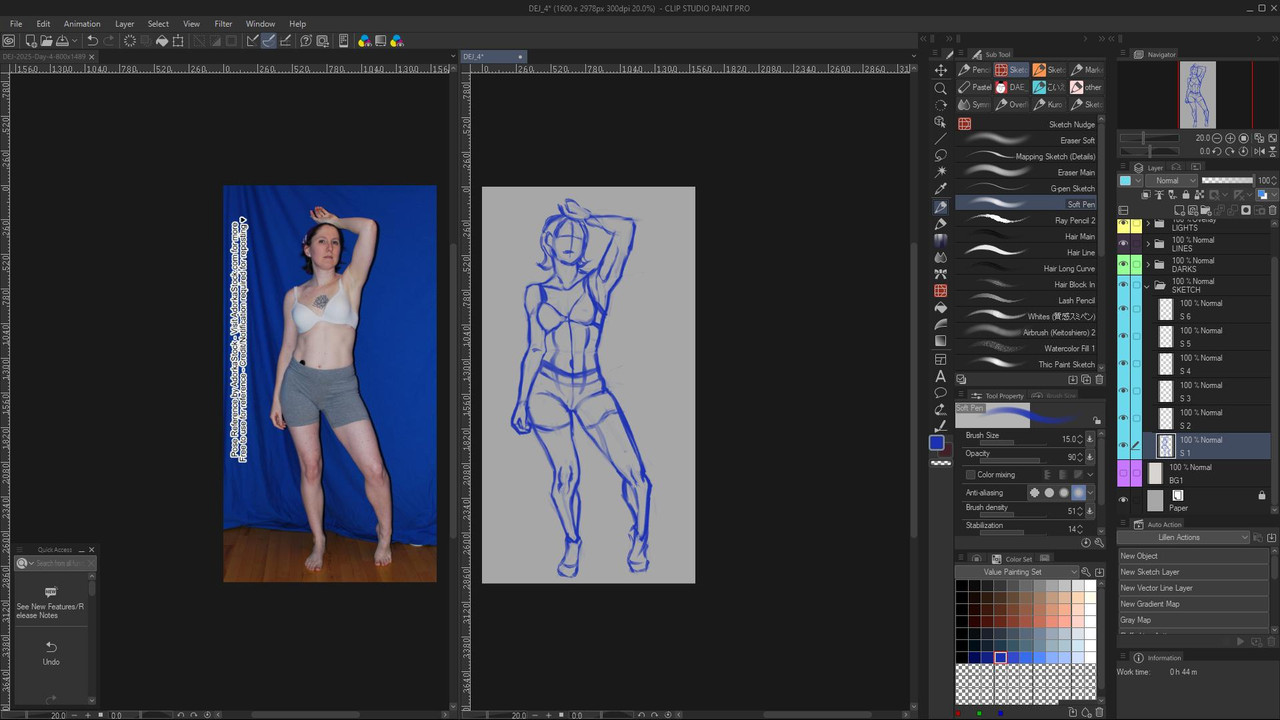Viewport: 1280px width, 720px height.
Task: Select the Eyedropper tool
Action: point(940,189)
